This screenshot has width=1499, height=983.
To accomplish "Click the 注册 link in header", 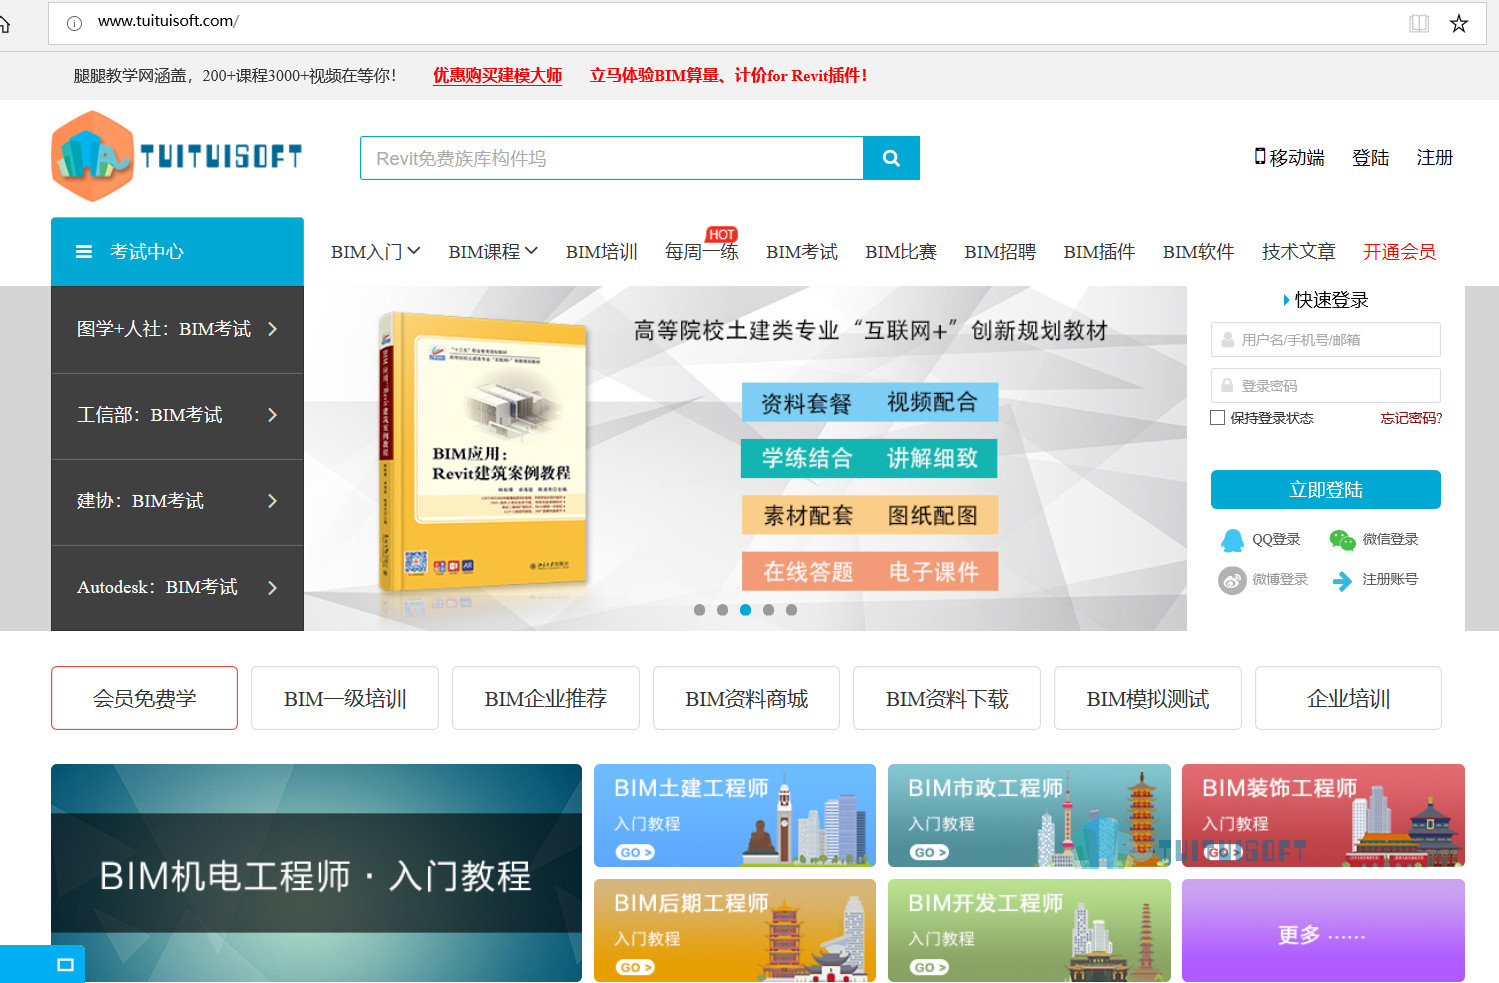I will click(1434, 157).
